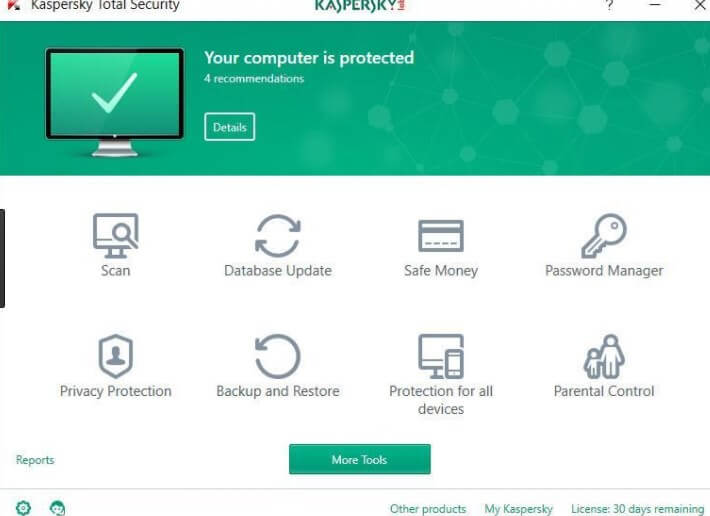Open Parental Control family icon
Viewport: 710px width, 516px height.
pos(604,356)
